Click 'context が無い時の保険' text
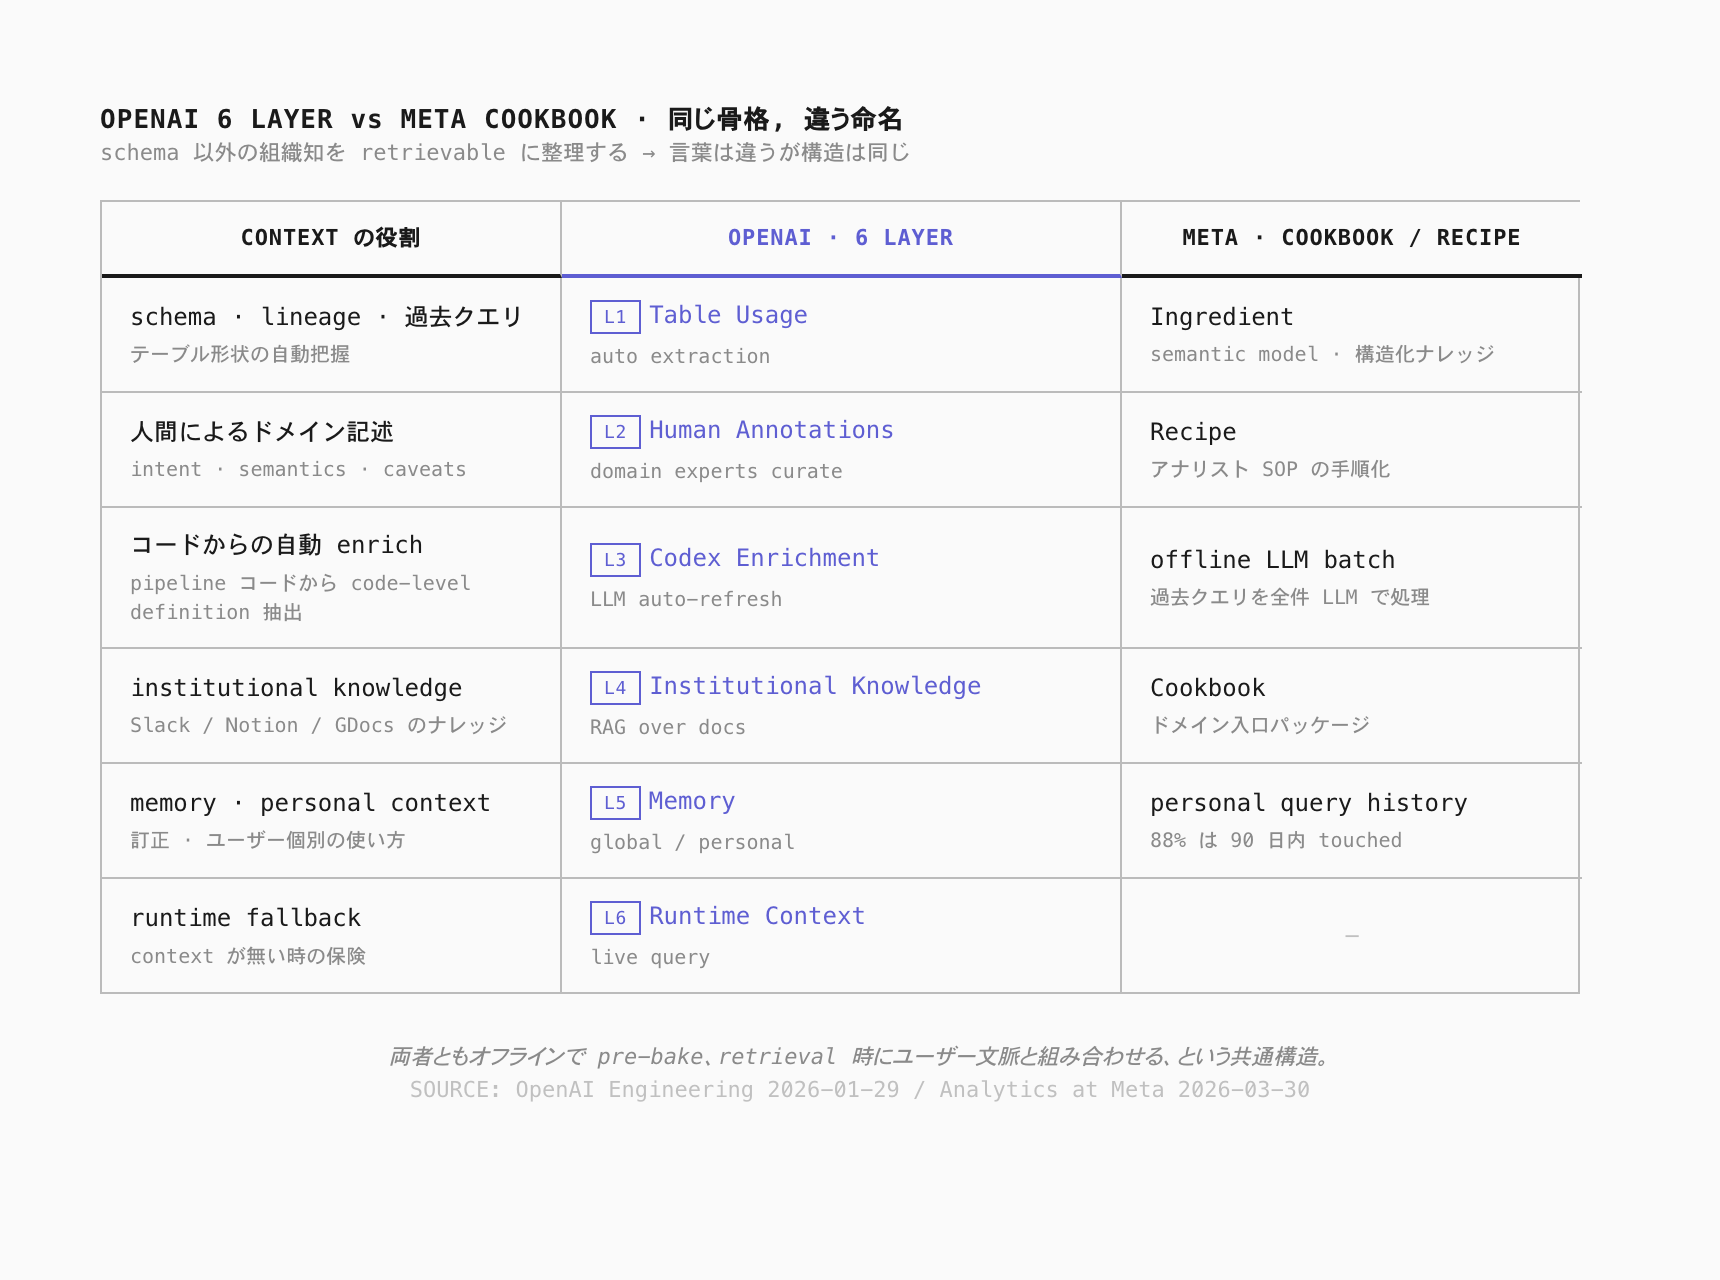Image resolution: width=1720 pixels, height=1280 pixels. (248, 956)
